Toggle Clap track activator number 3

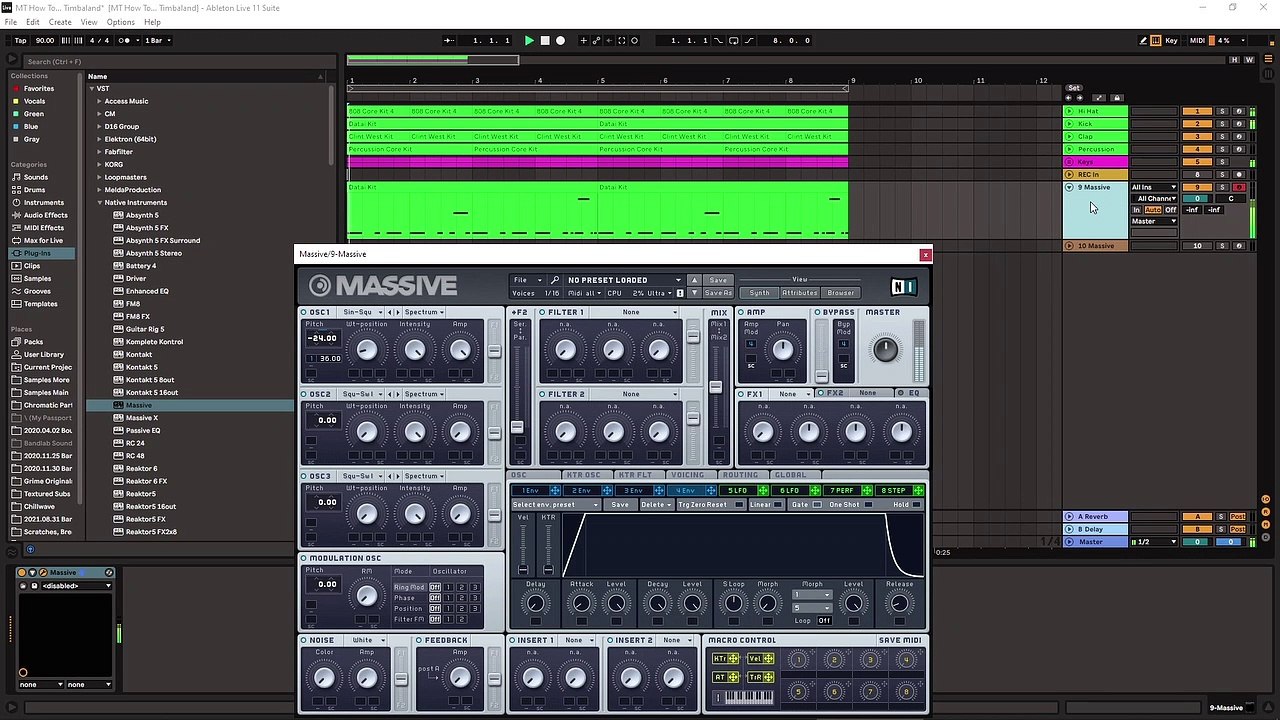[x=1197, y=137]
